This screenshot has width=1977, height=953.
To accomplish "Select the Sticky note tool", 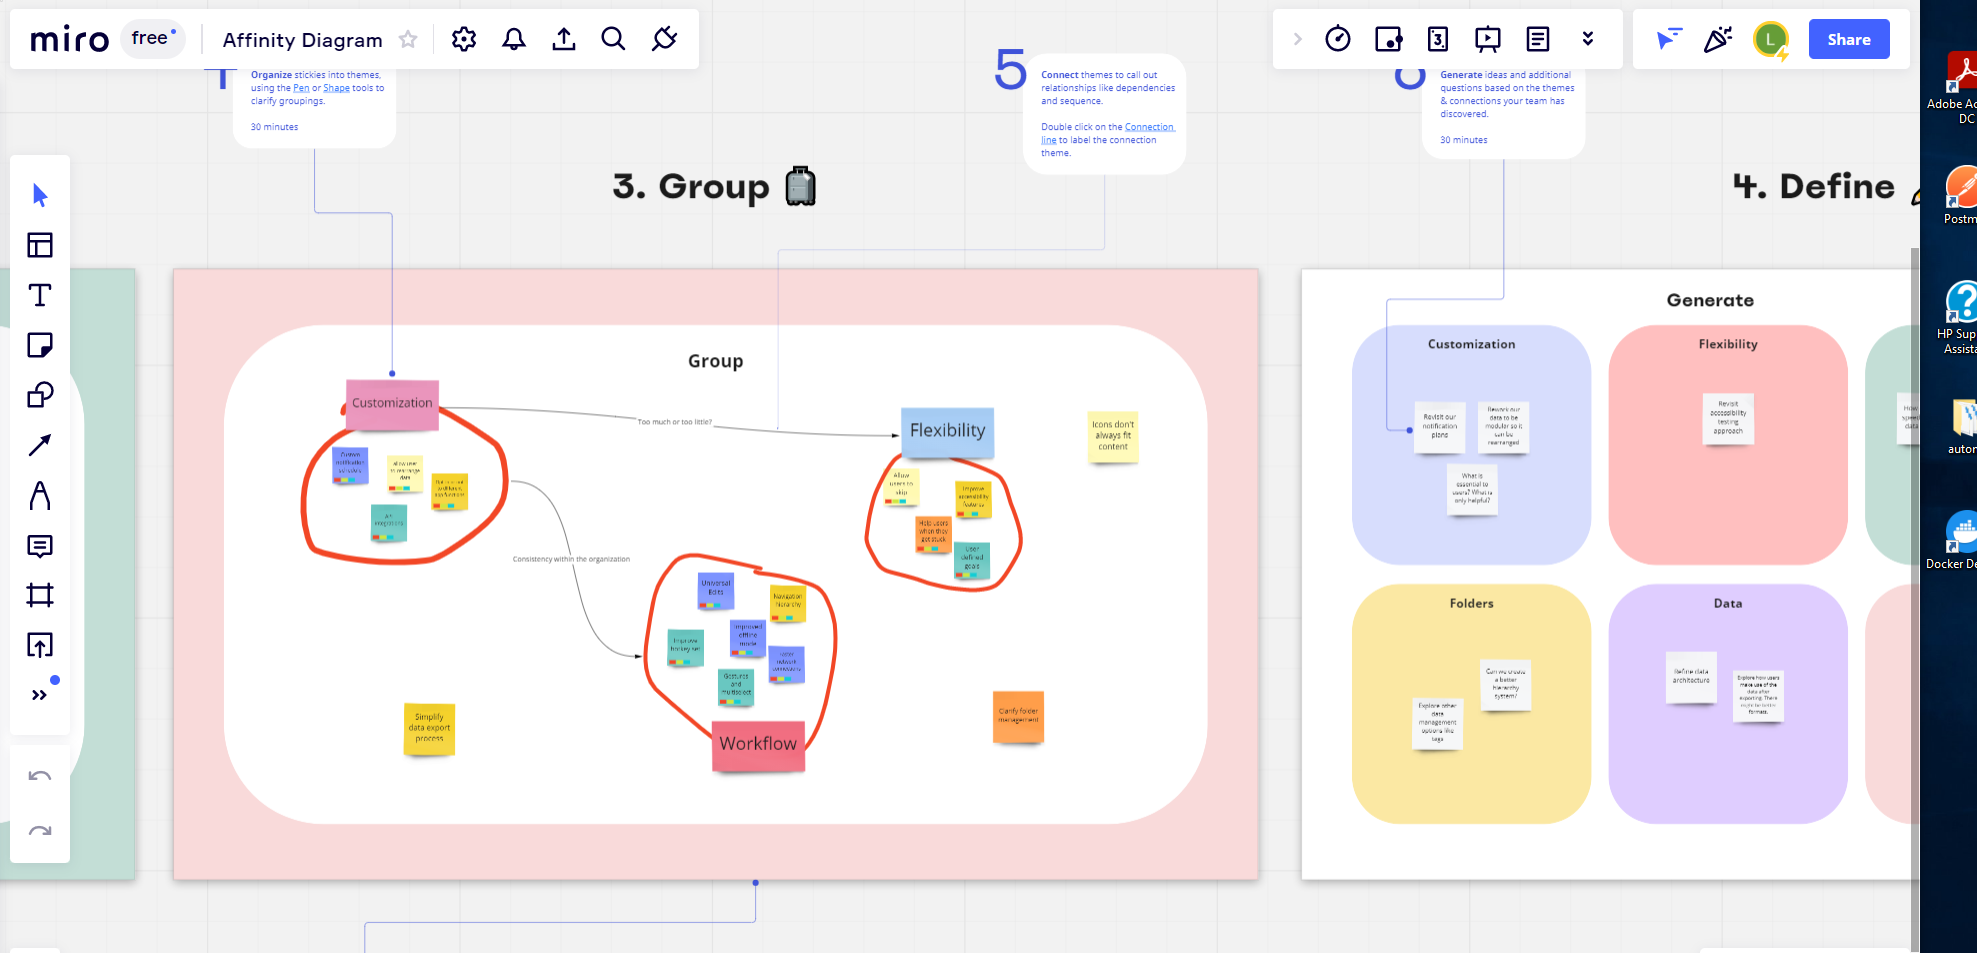I will point(40,345).
